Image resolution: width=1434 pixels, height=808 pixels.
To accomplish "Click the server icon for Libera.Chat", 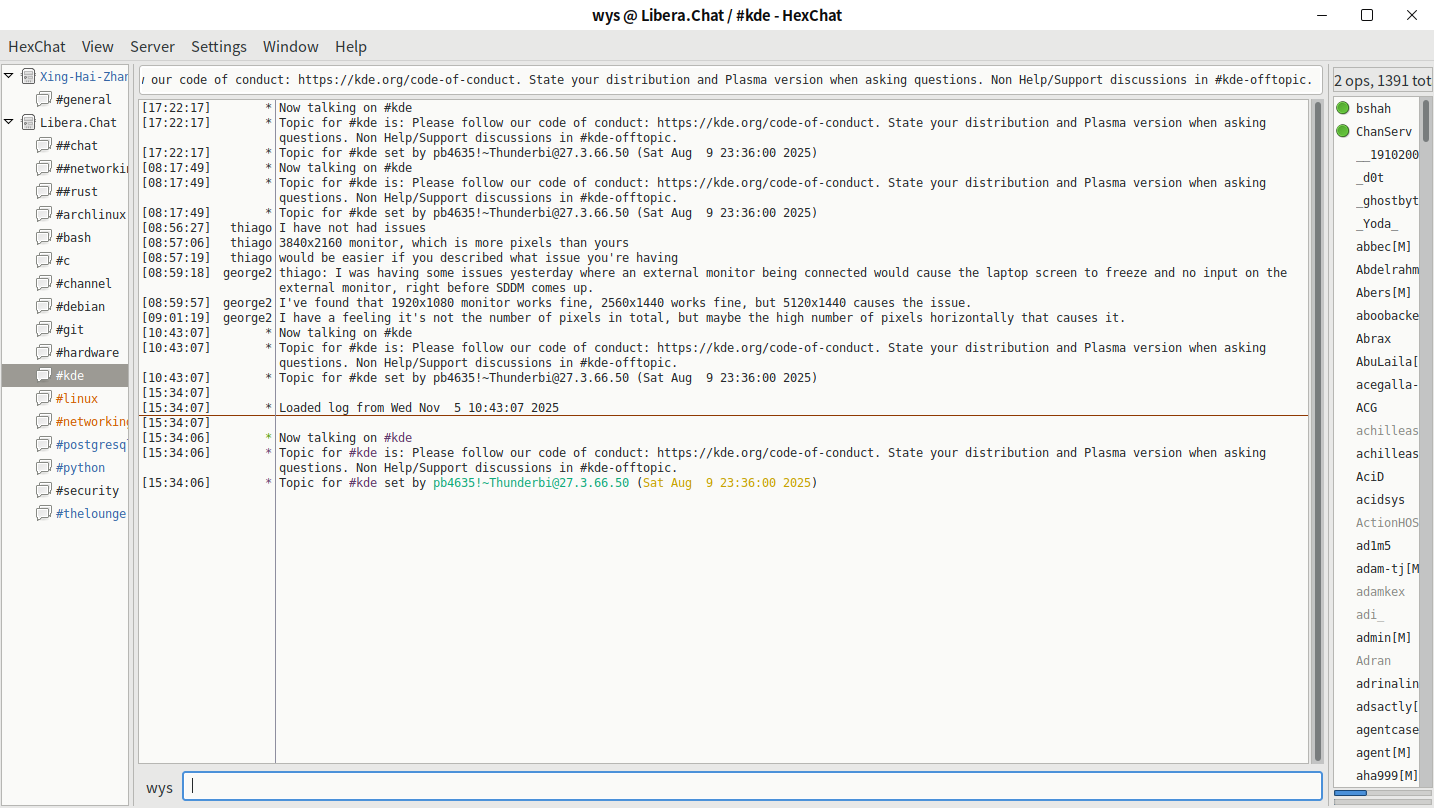I will [28, 122].
